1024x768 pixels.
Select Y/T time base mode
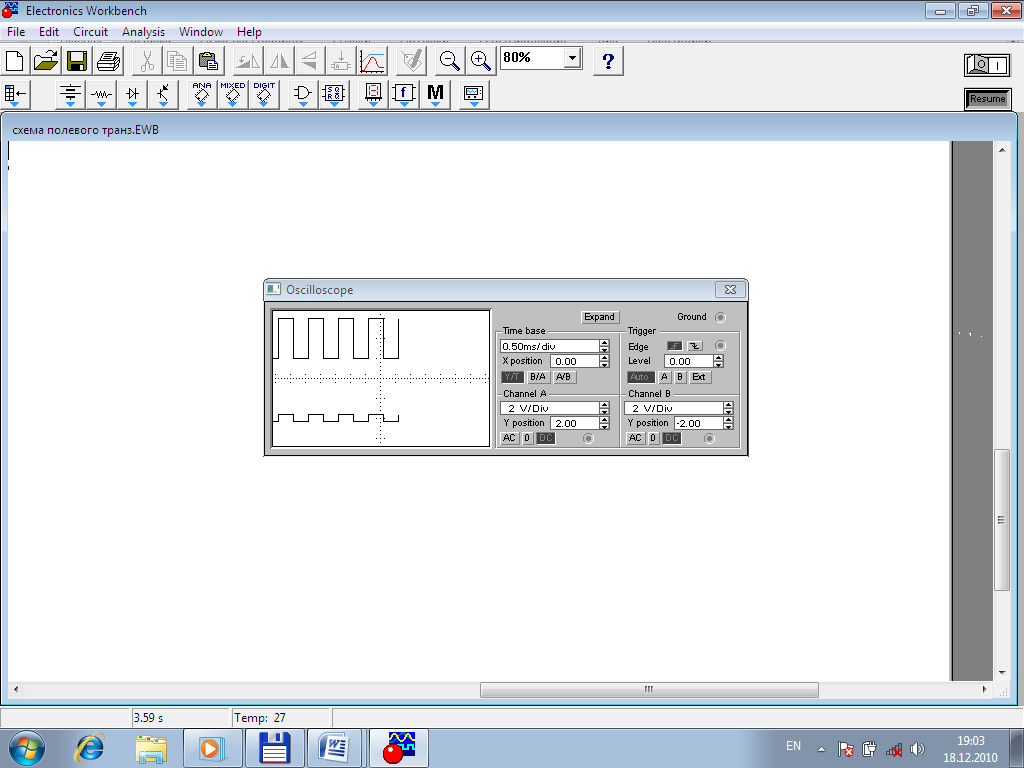(512, 377)
